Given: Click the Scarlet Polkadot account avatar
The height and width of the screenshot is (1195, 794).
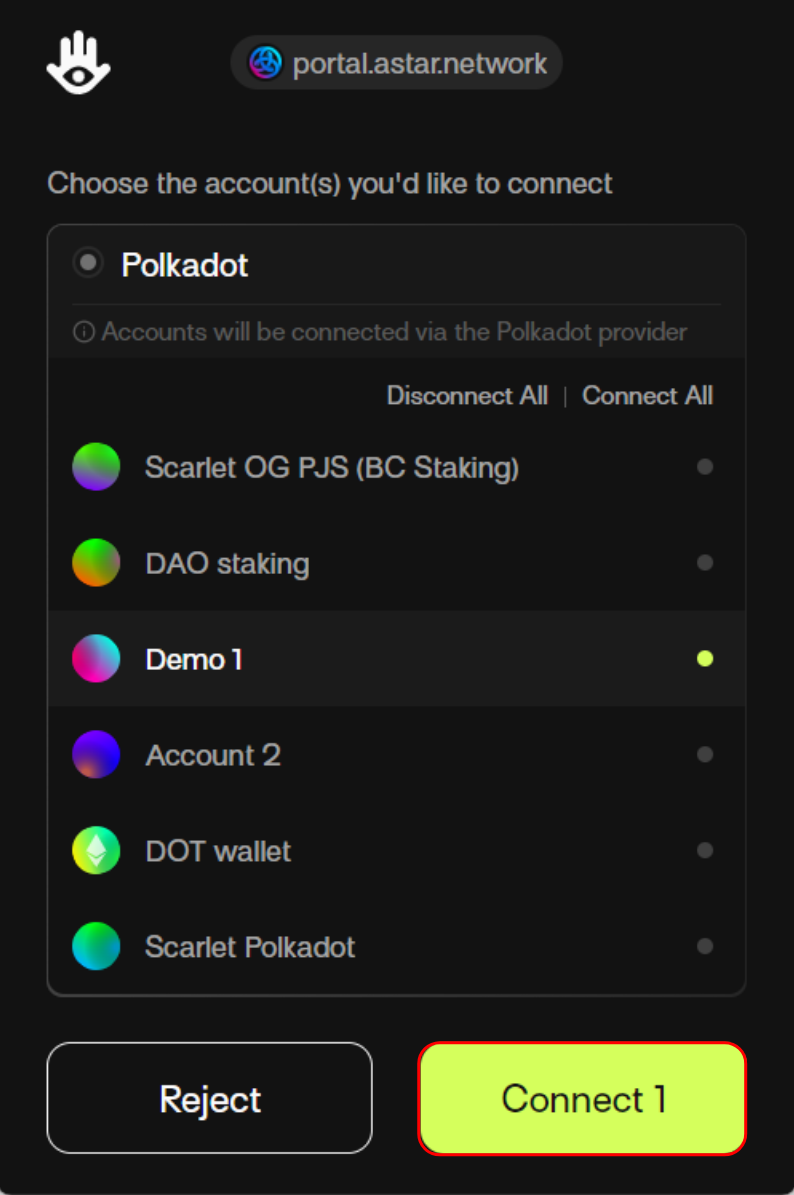Looking at the screenshot, I should [x=96, y=947].
